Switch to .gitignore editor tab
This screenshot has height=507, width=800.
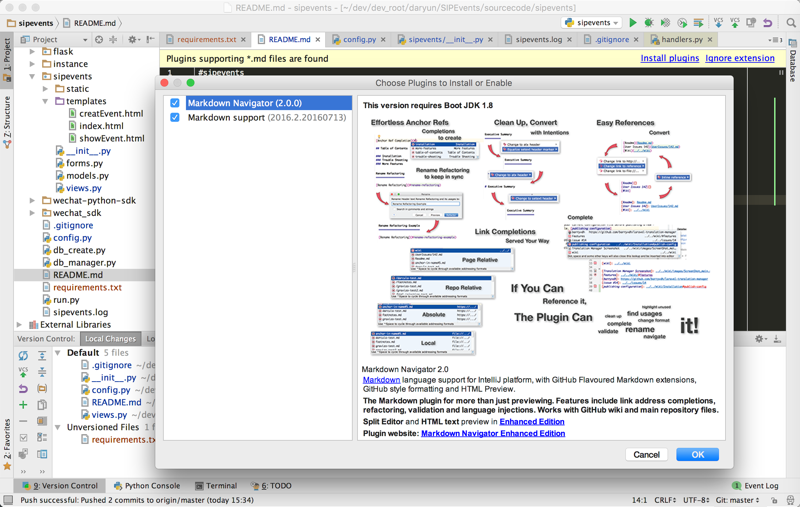coord(612,39)
